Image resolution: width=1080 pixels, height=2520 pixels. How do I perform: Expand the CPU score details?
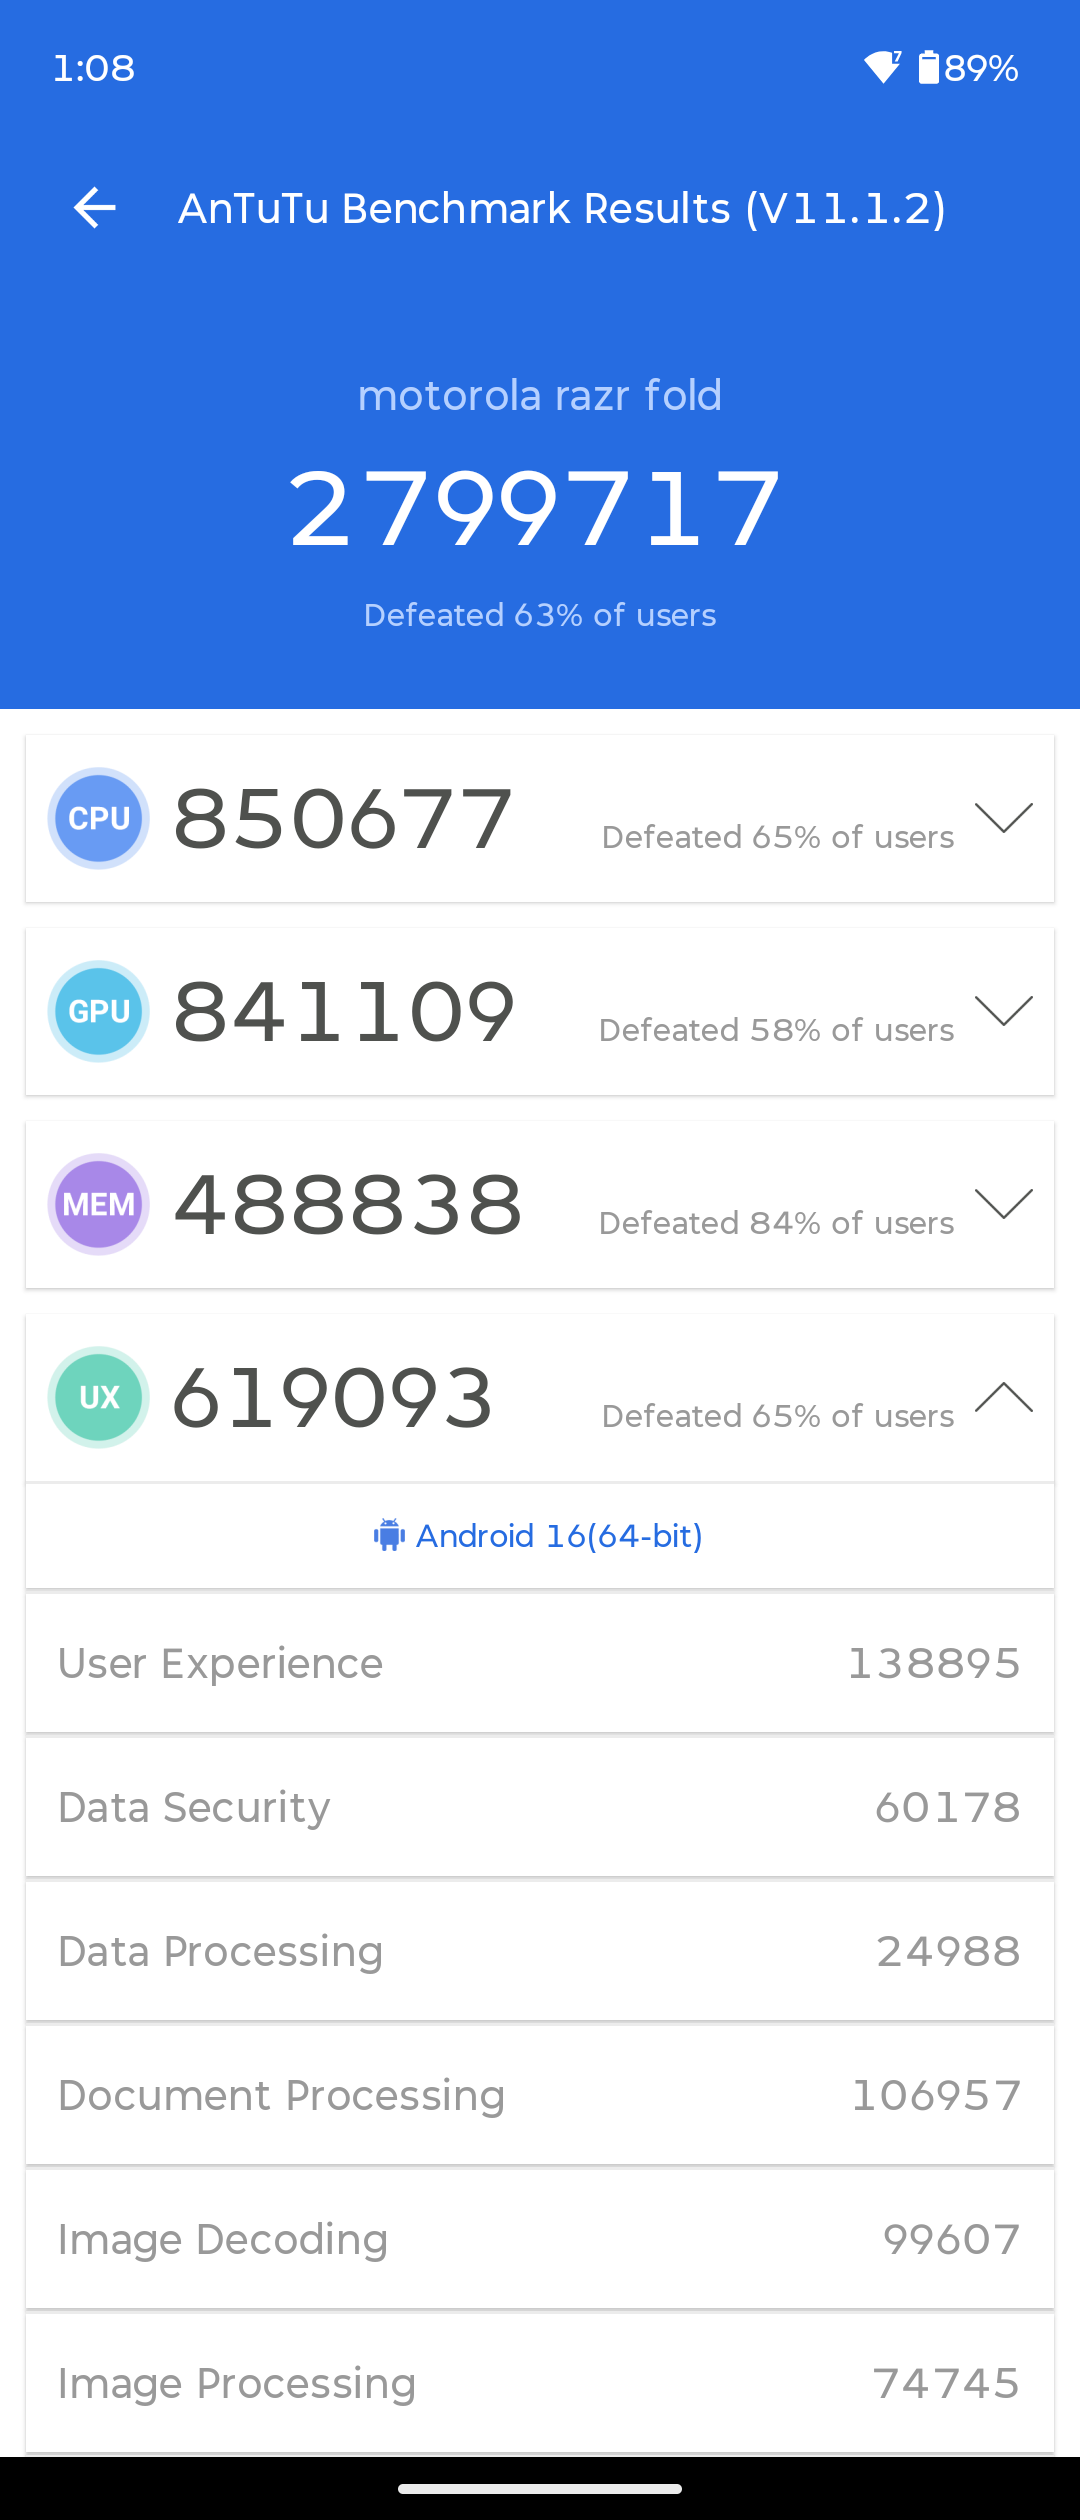[1004, 818]
